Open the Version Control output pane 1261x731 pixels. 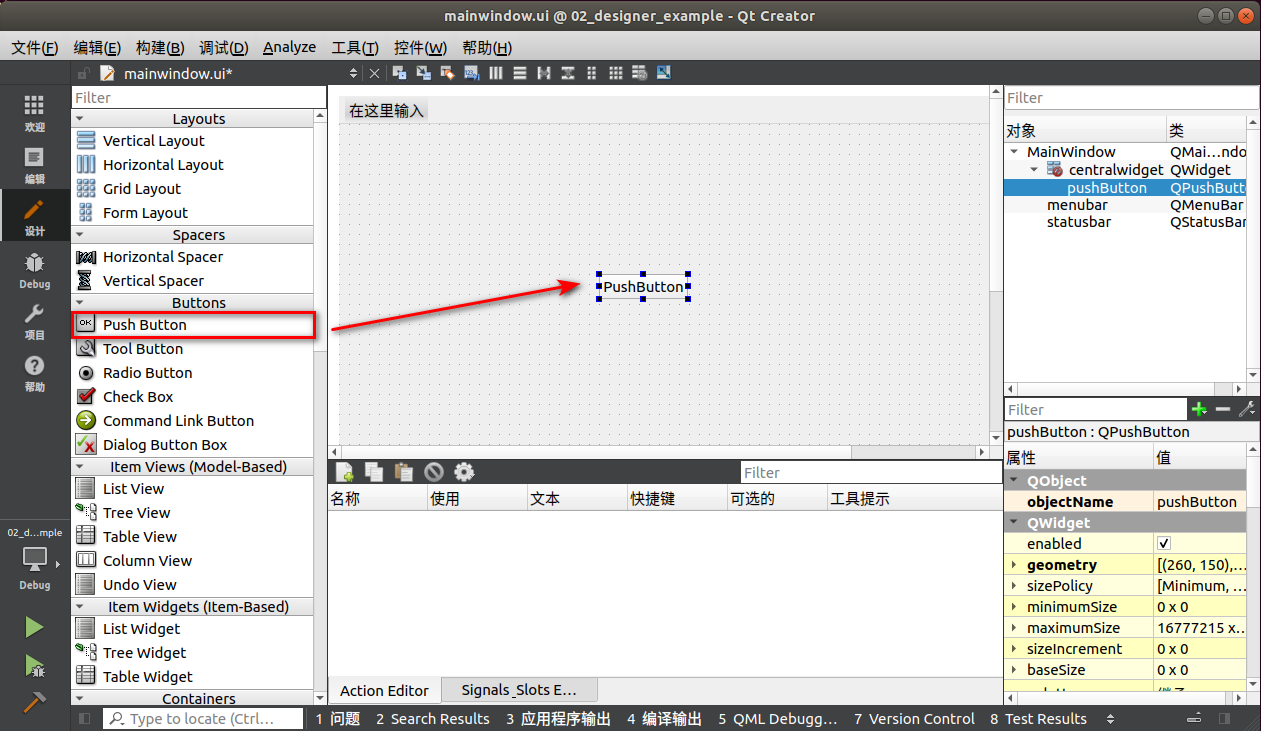[914, 718]
